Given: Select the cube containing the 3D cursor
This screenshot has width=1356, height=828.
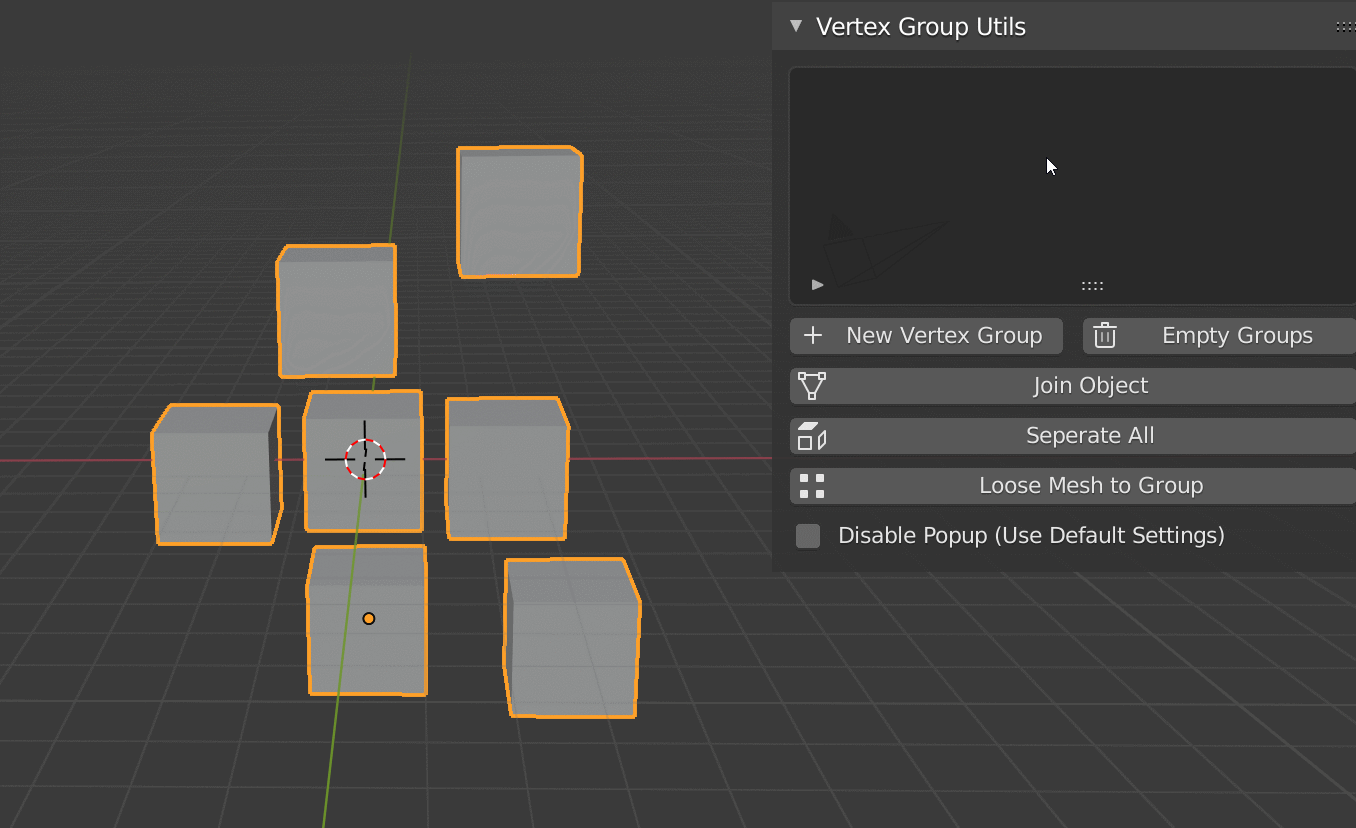Looking at the screenshot, I should tap(363, 460).
